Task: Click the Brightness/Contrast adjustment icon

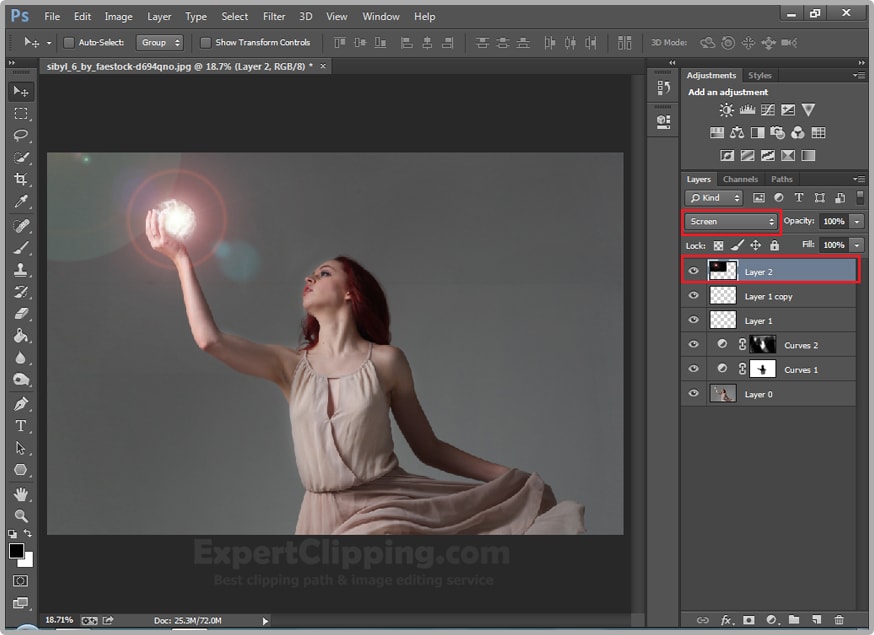Action: point(727,110)
